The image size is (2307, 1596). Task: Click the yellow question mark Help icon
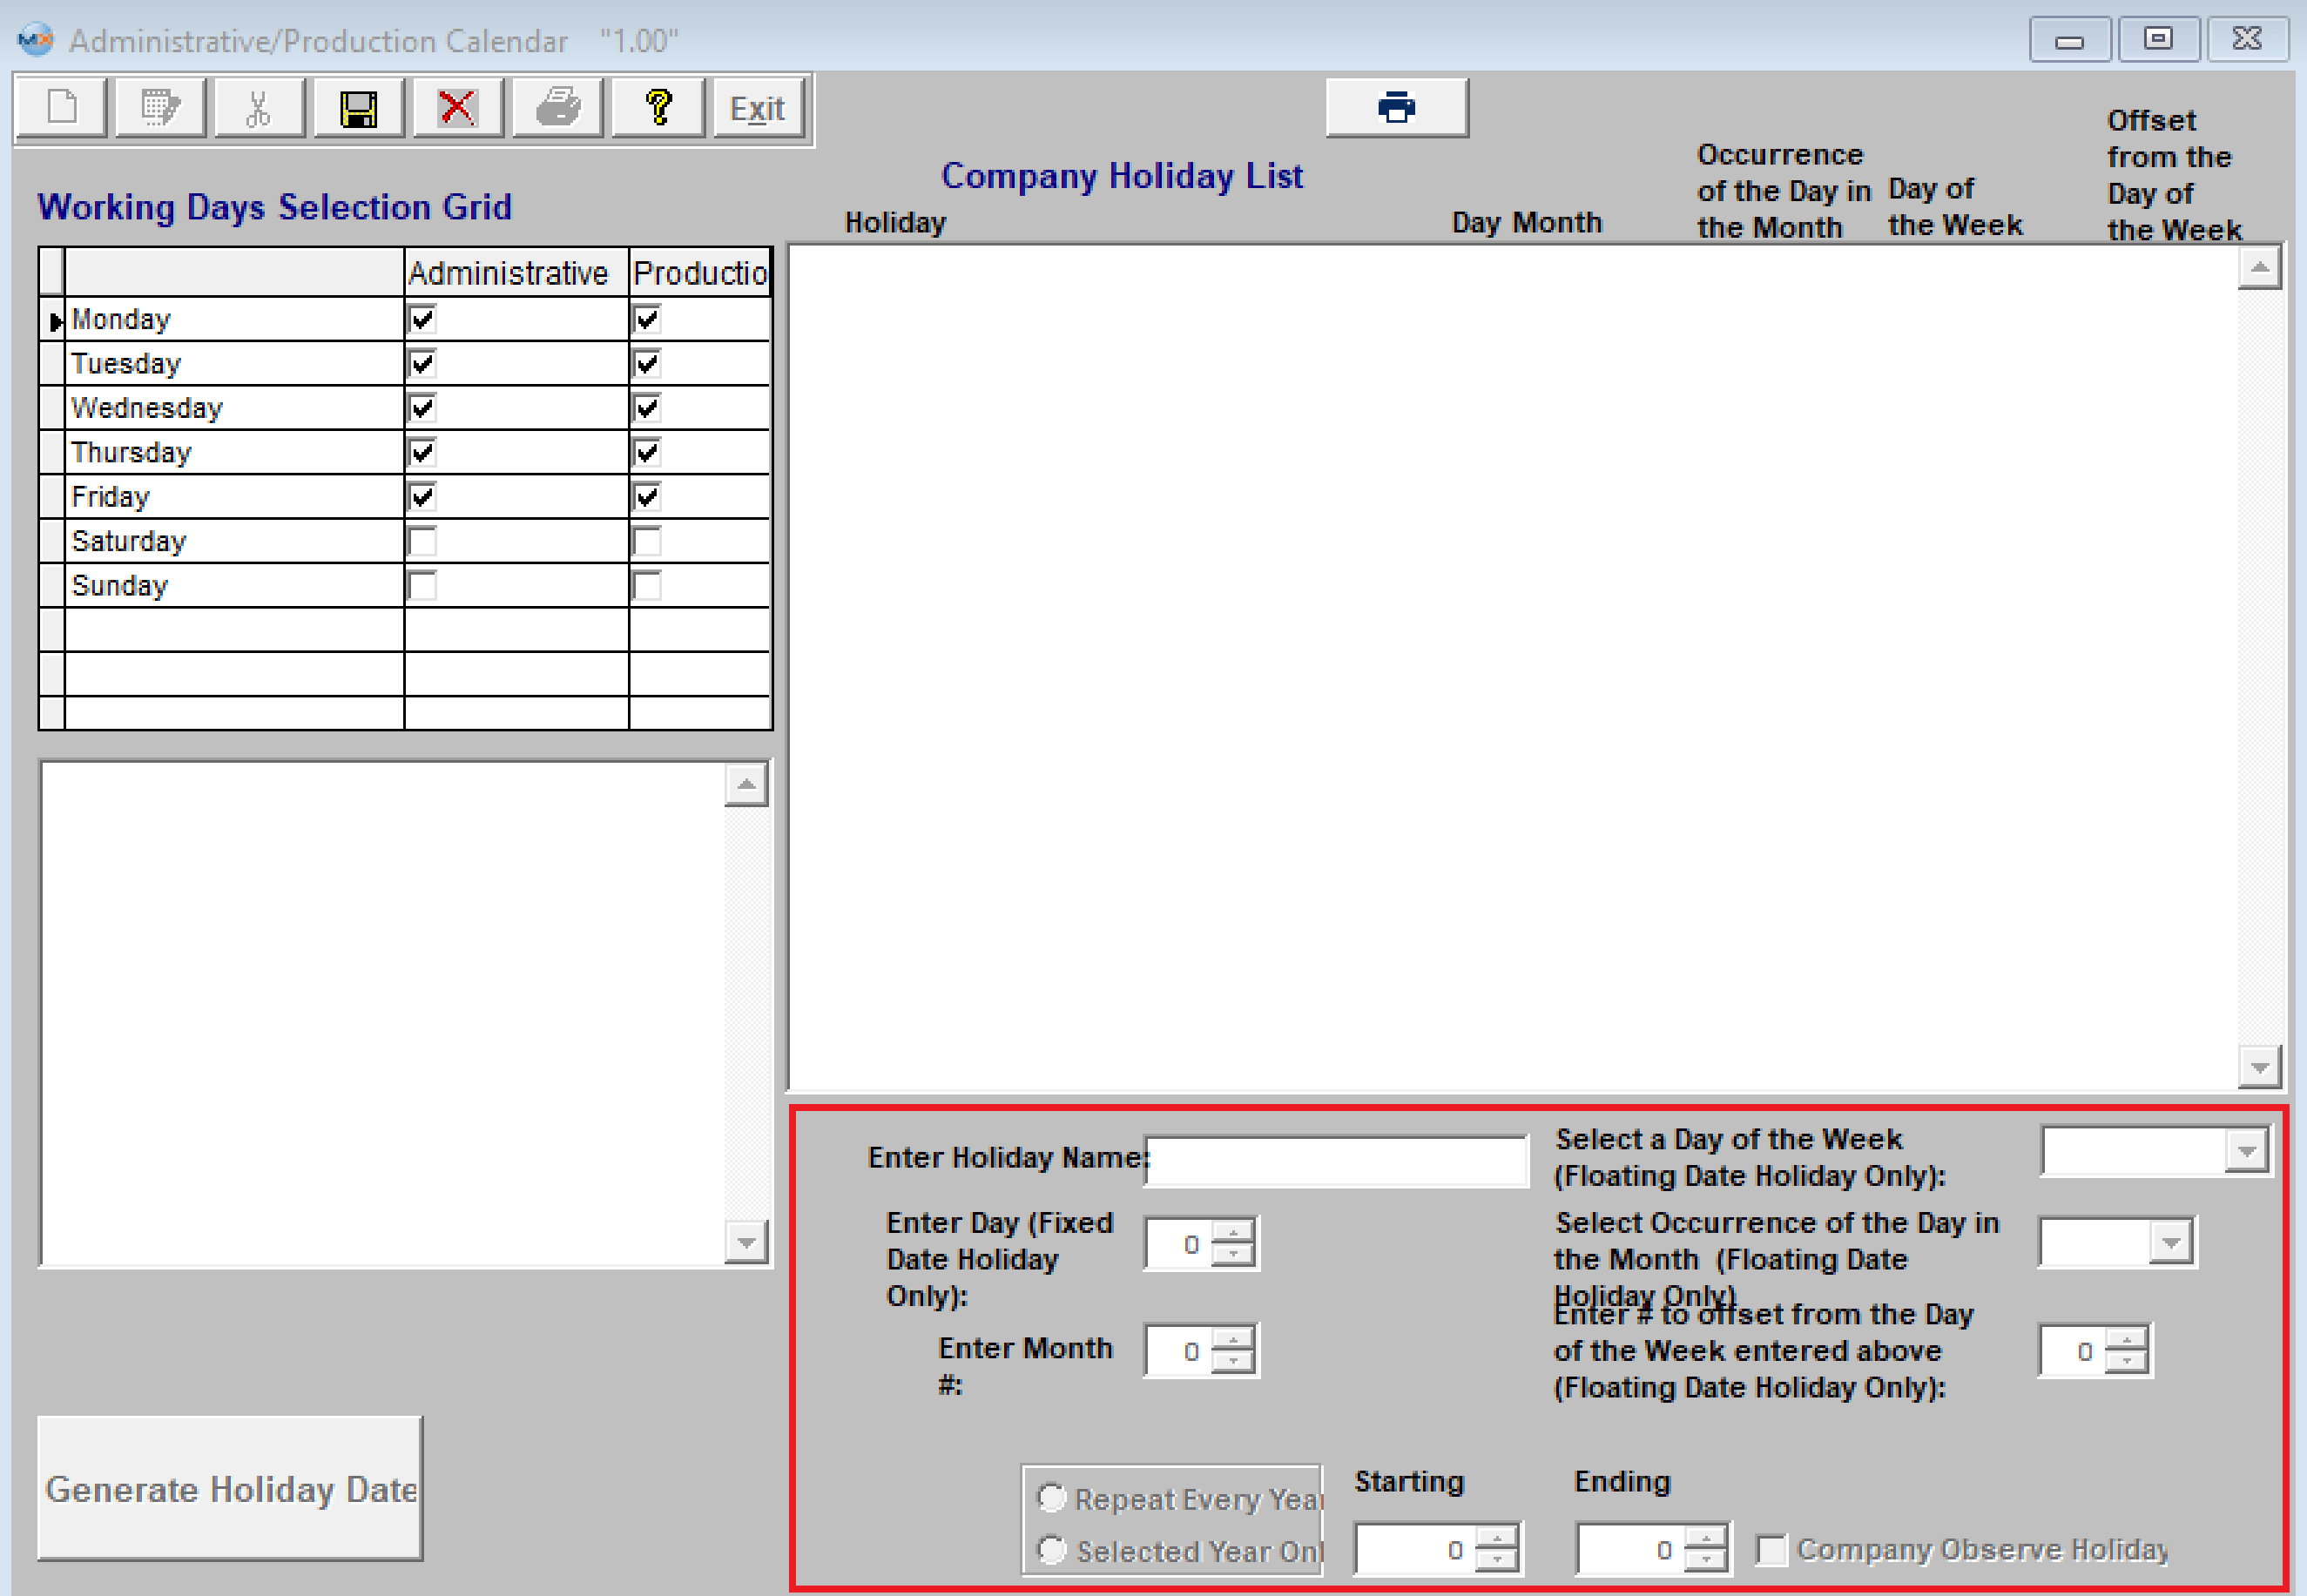coord(657,107)
